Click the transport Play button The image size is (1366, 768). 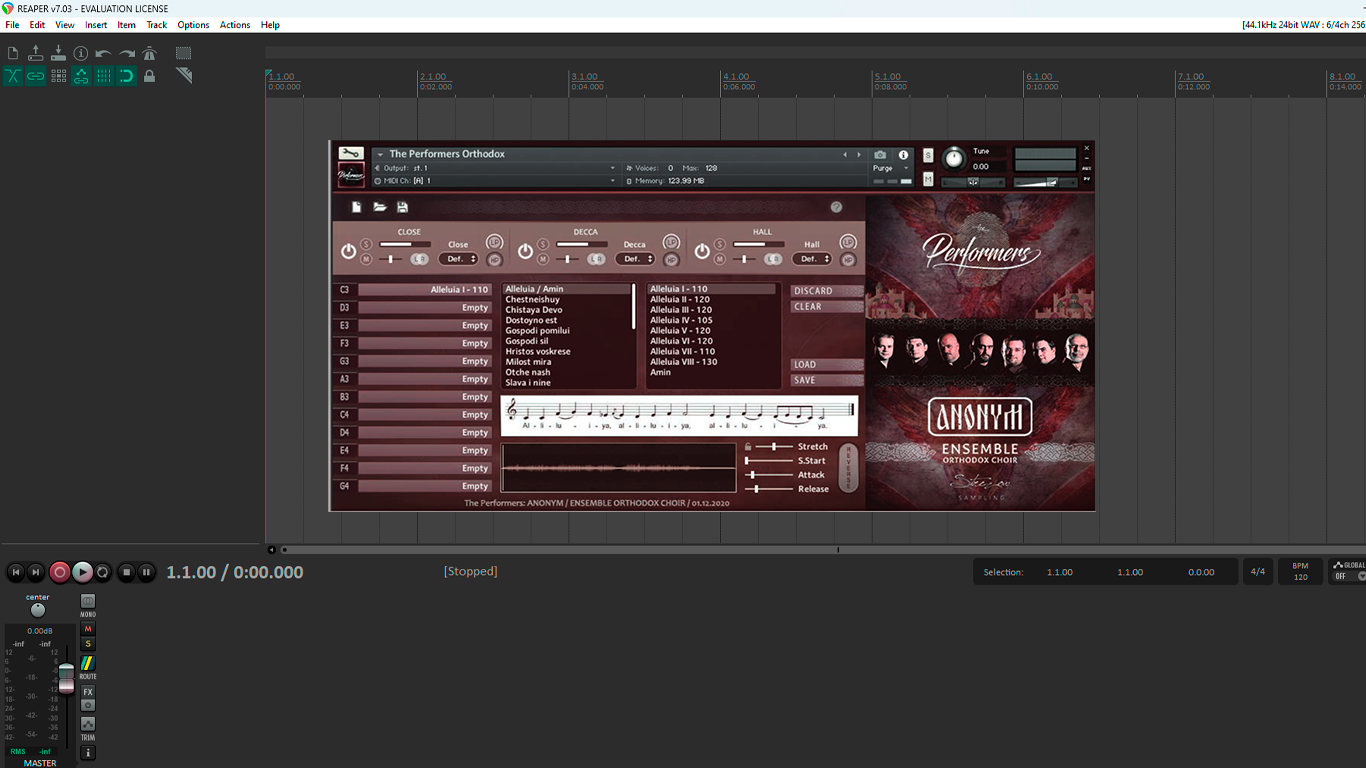pos(82,572)
